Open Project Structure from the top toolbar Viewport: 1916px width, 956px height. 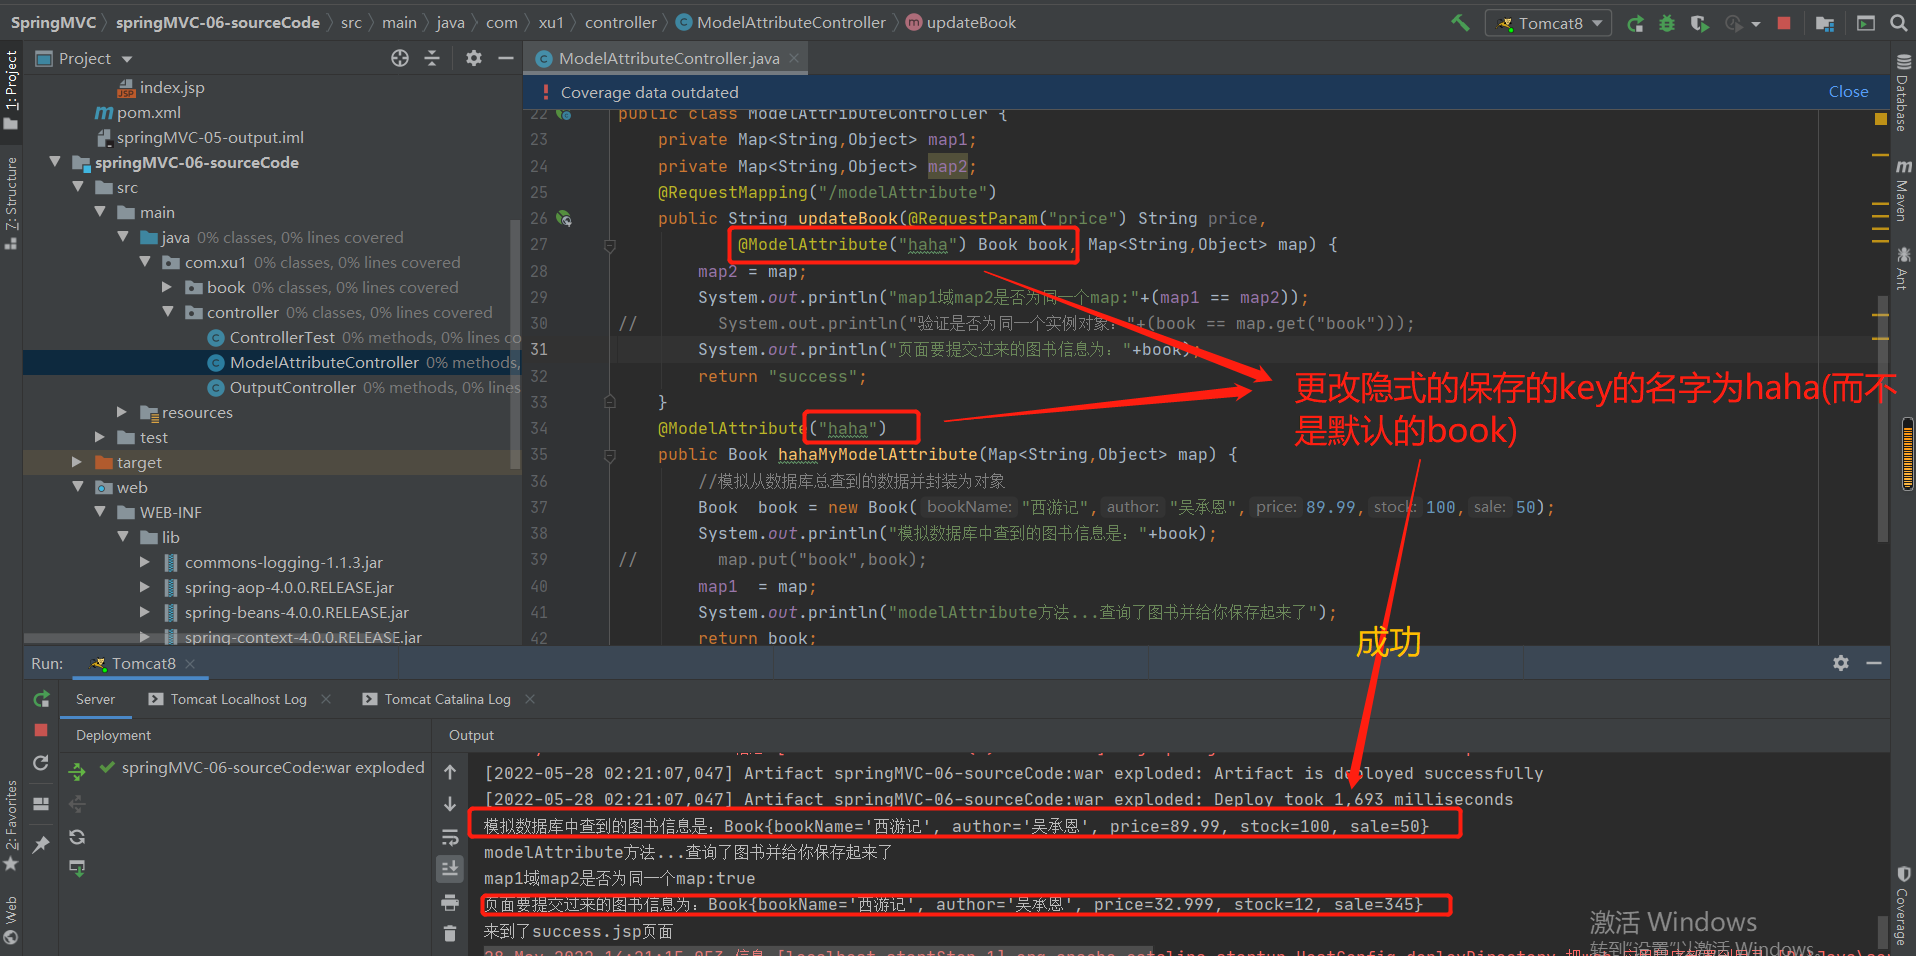pos(1825,23)
